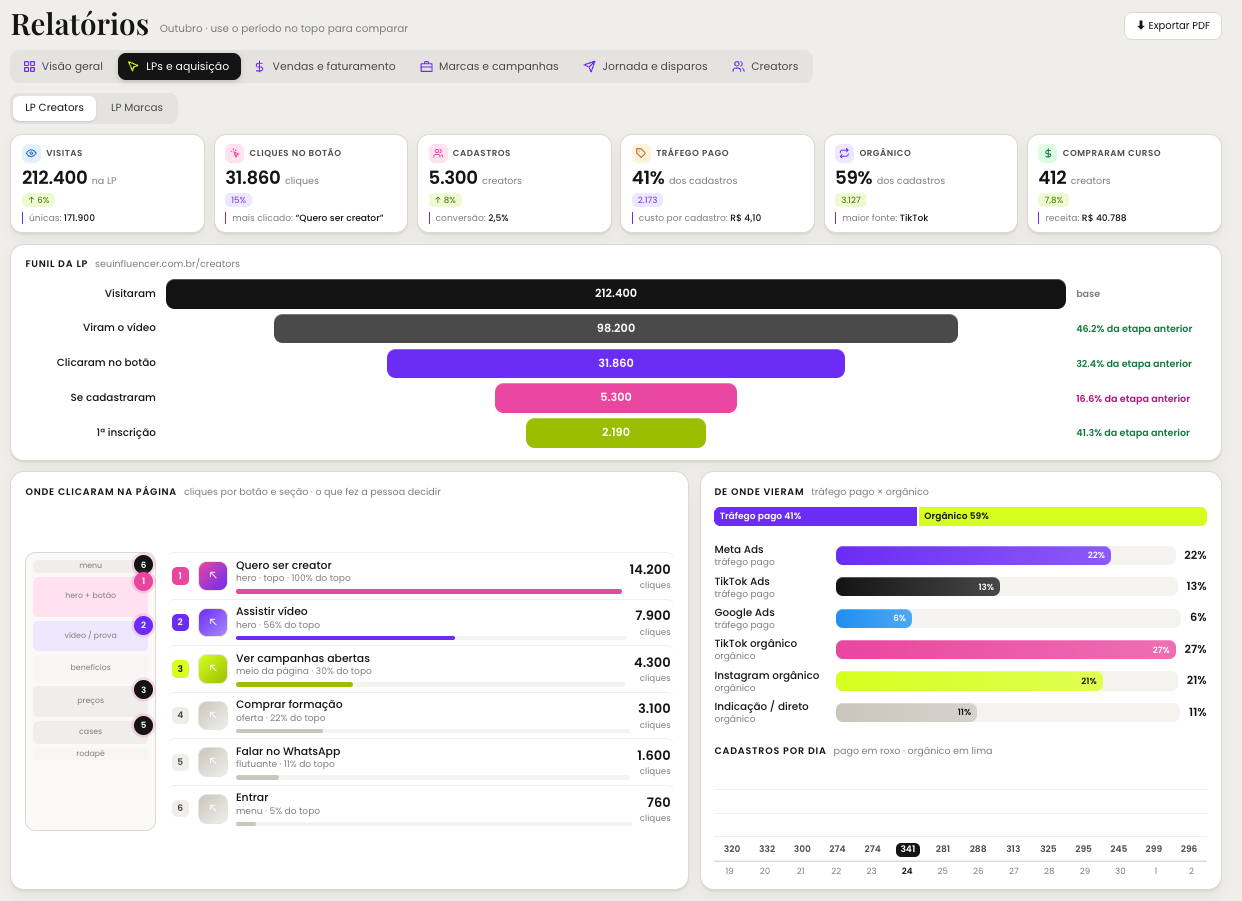Click the hero + botão block in wireframe

(90, 596)
